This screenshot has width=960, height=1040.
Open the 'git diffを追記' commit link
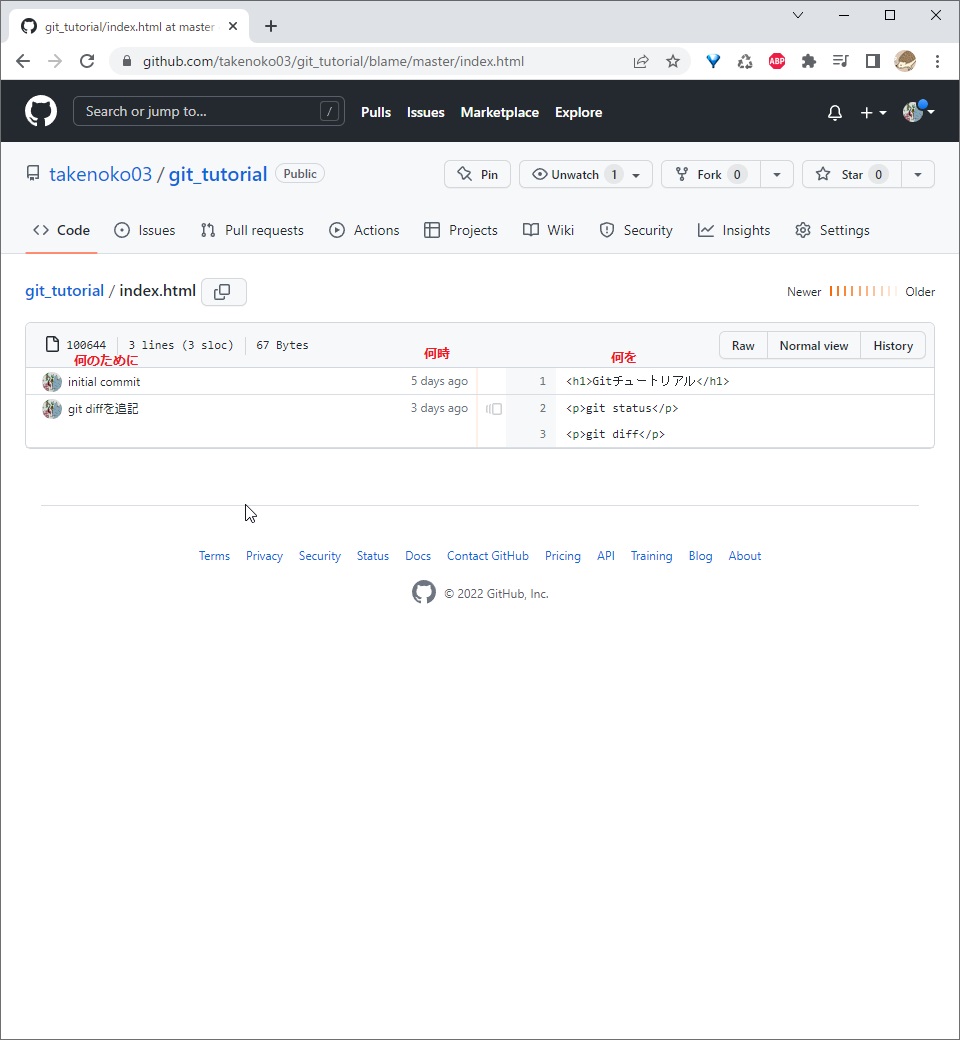tap(103, 409)
